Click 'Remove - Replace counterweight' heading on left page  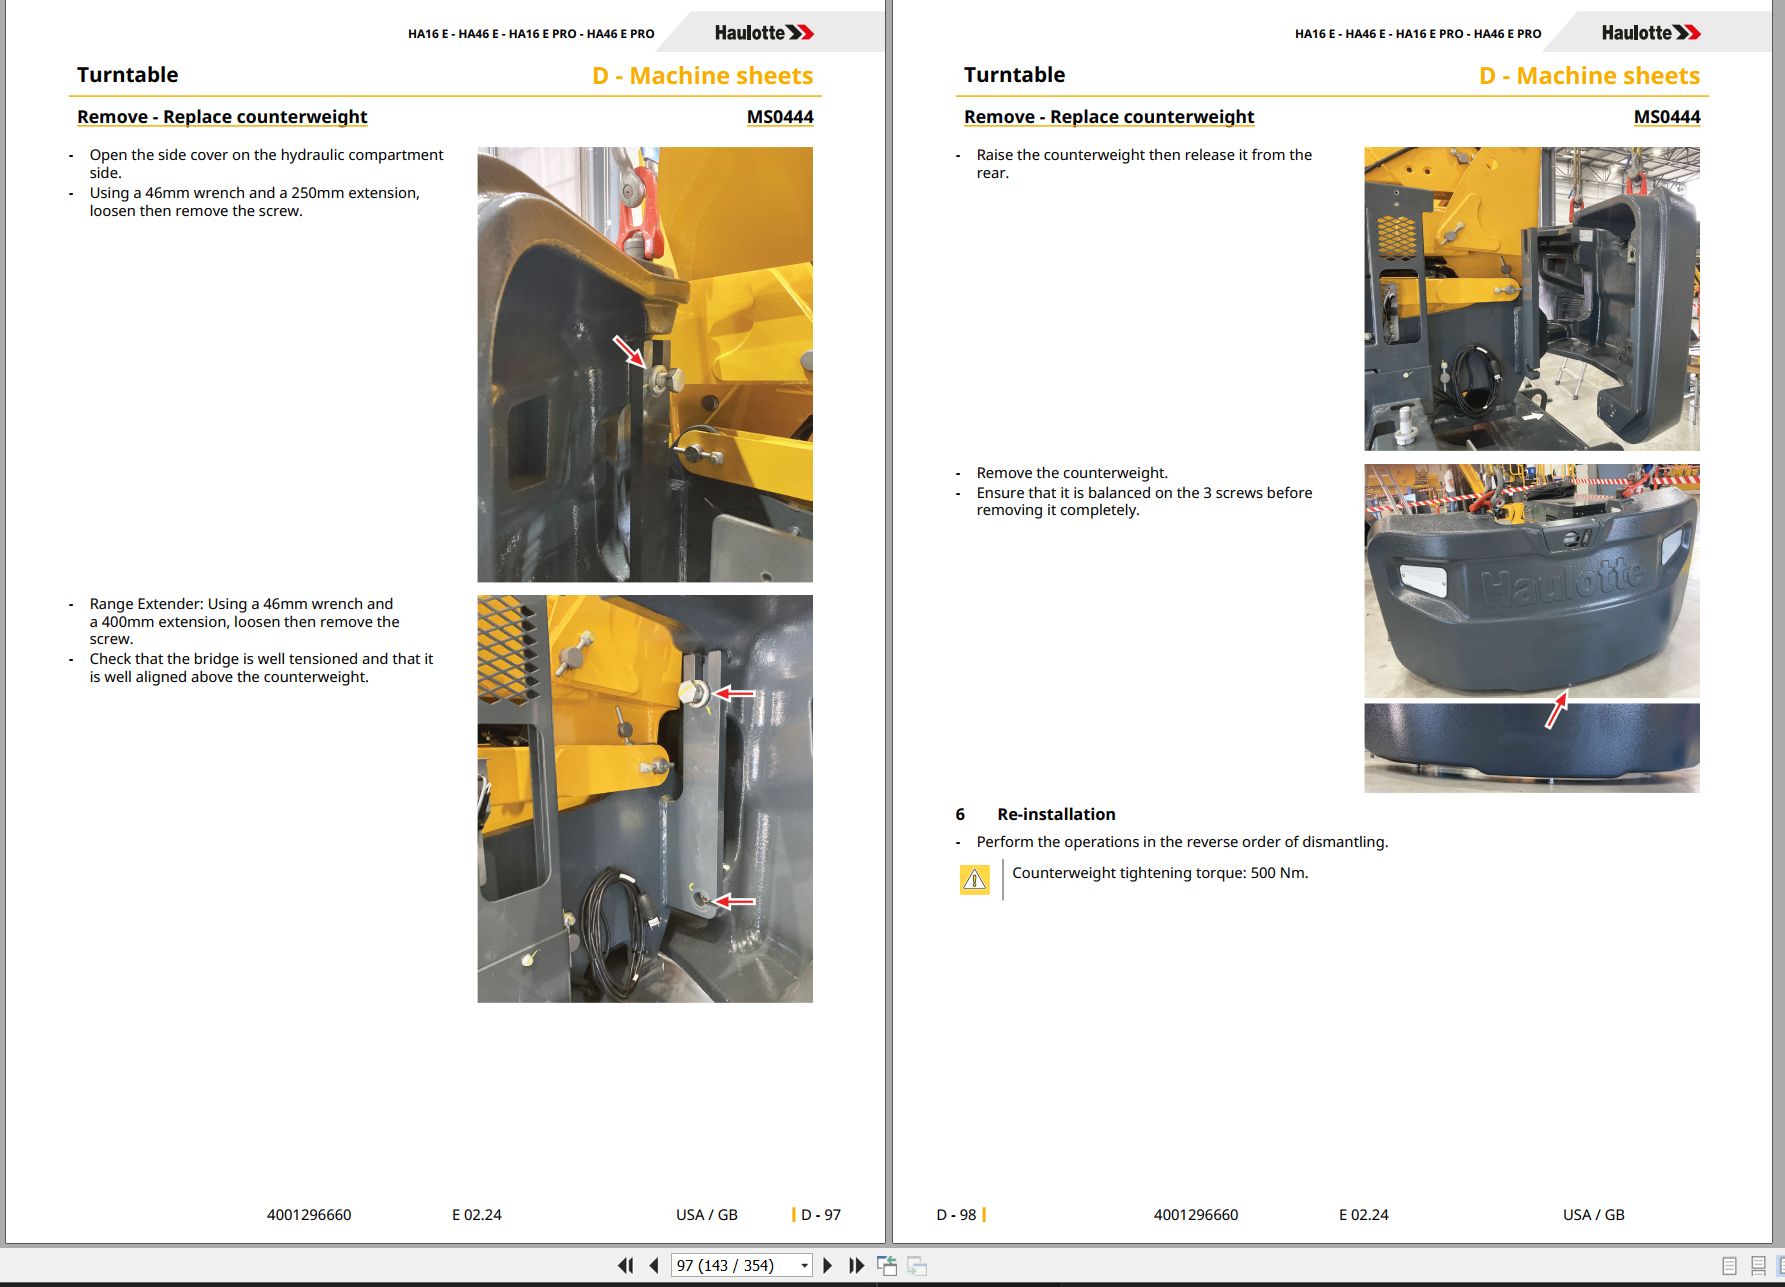[222, 117]
